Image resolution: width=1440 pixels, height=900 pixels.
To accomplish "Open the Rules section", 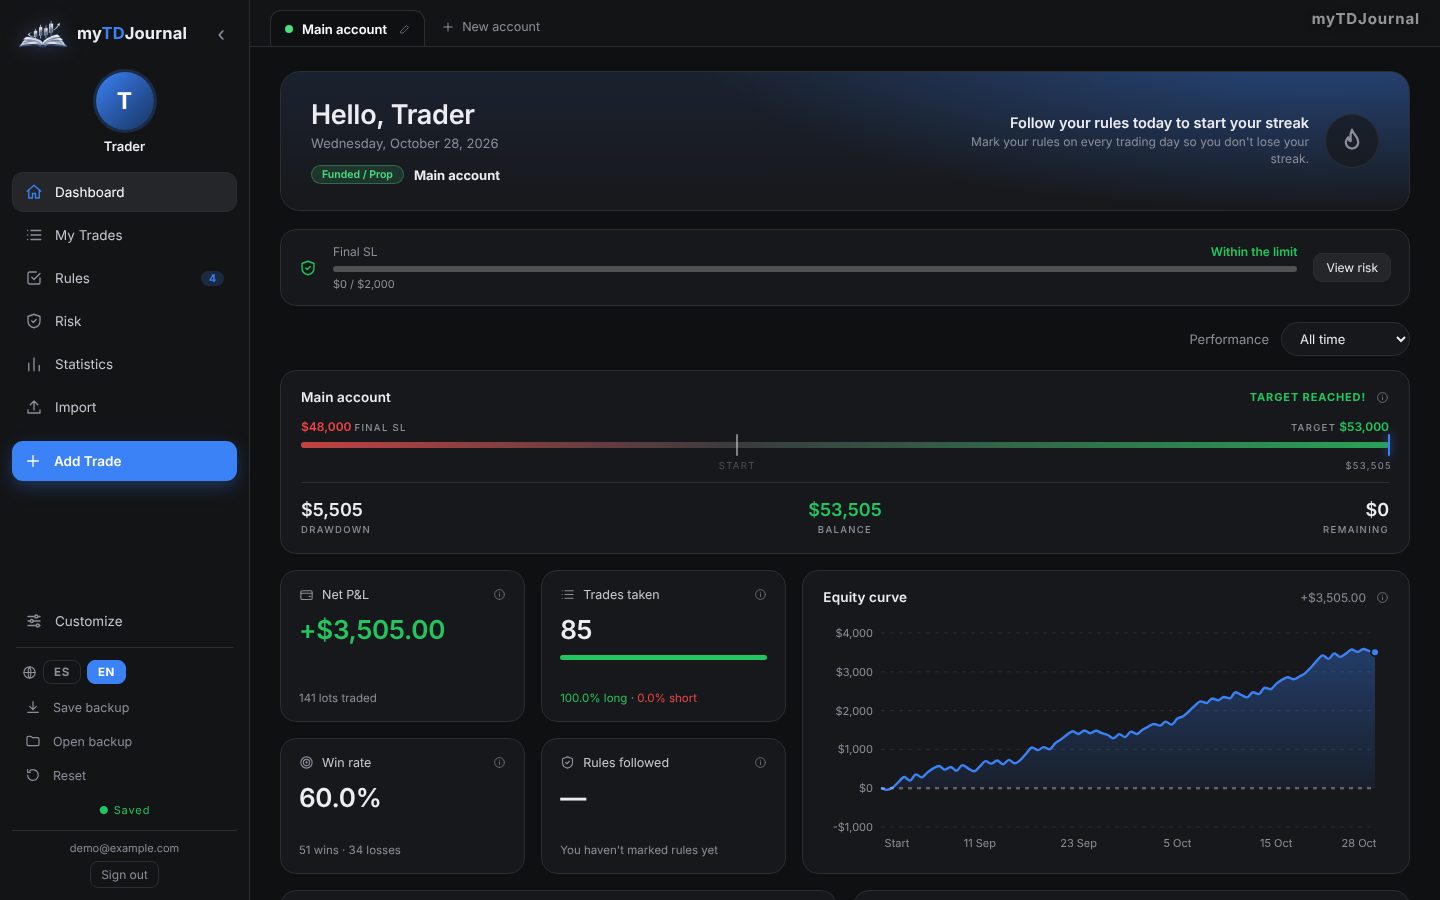I will pos(124,278).
